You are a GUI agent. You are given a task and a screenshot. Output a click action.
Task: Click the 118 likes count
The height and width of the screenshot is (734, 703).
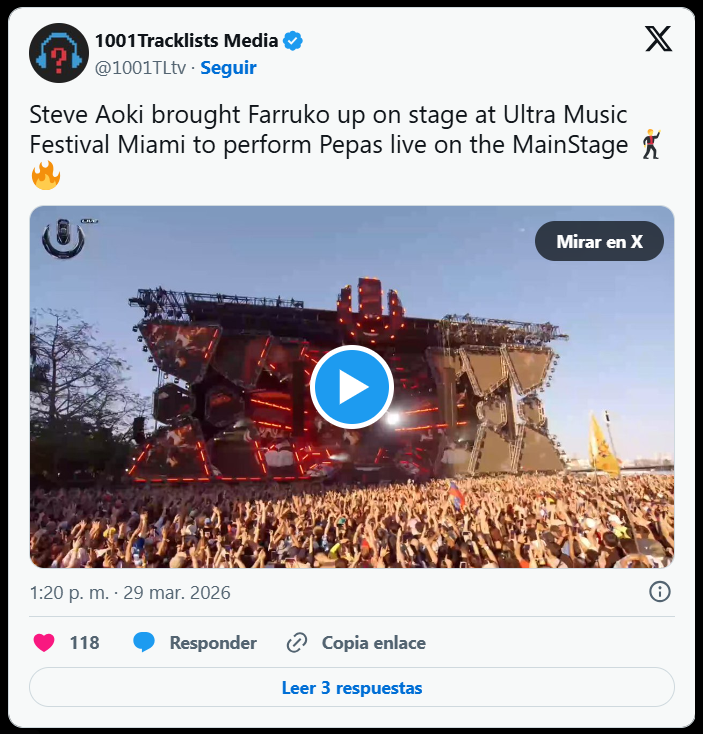pyautogui.click(x=85, y=643)
